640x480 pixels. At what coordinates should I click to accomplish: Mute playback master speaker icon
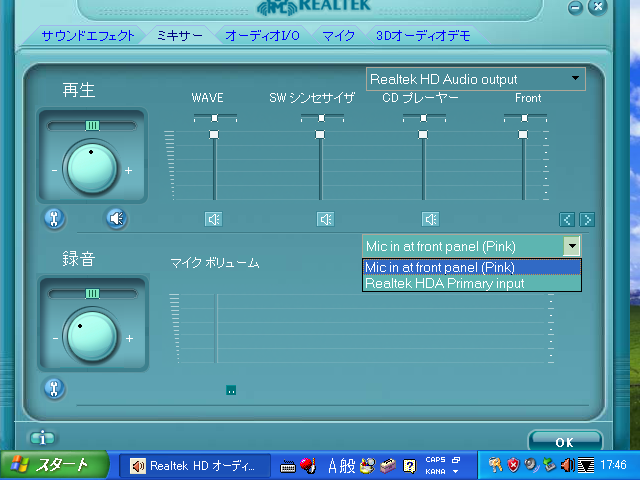pos(117,218)
